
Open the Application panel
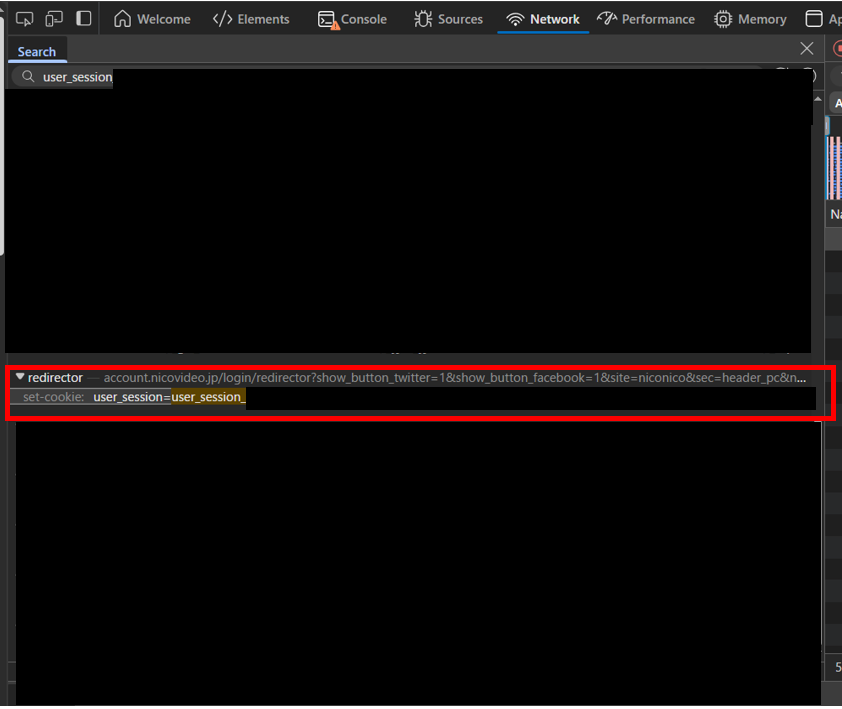(825, 19)
